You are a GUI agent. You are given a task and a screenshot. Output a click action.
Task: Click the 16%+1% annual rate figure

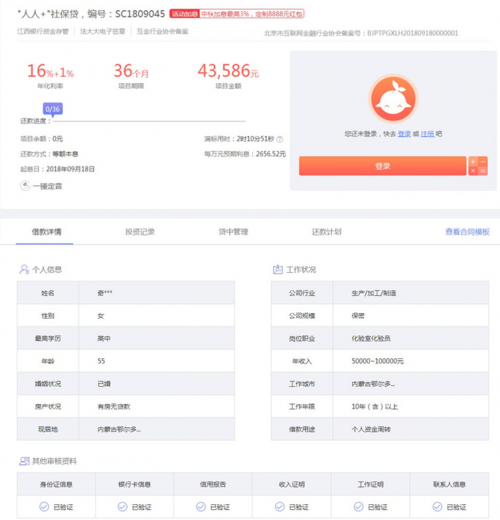(x=50, y=71)
